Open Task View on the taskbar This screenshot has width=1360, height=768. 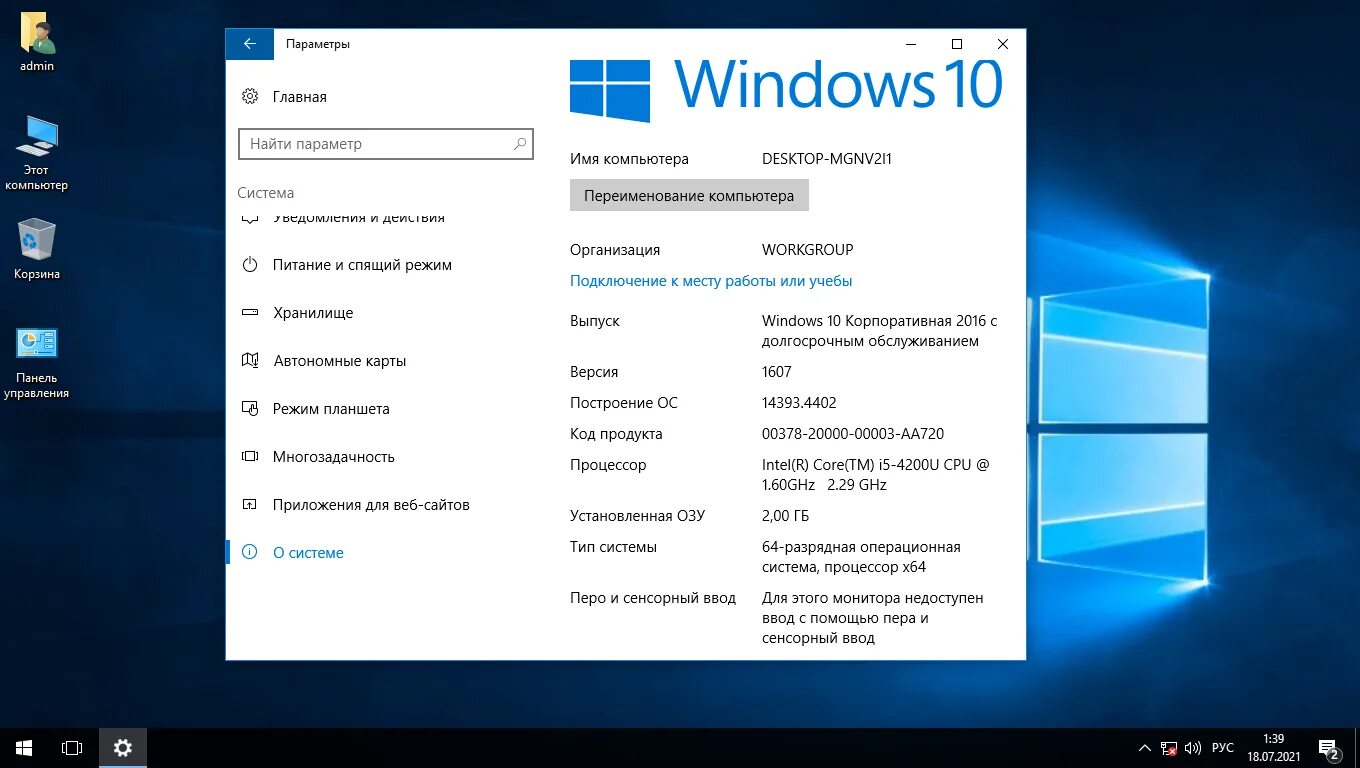72,748
